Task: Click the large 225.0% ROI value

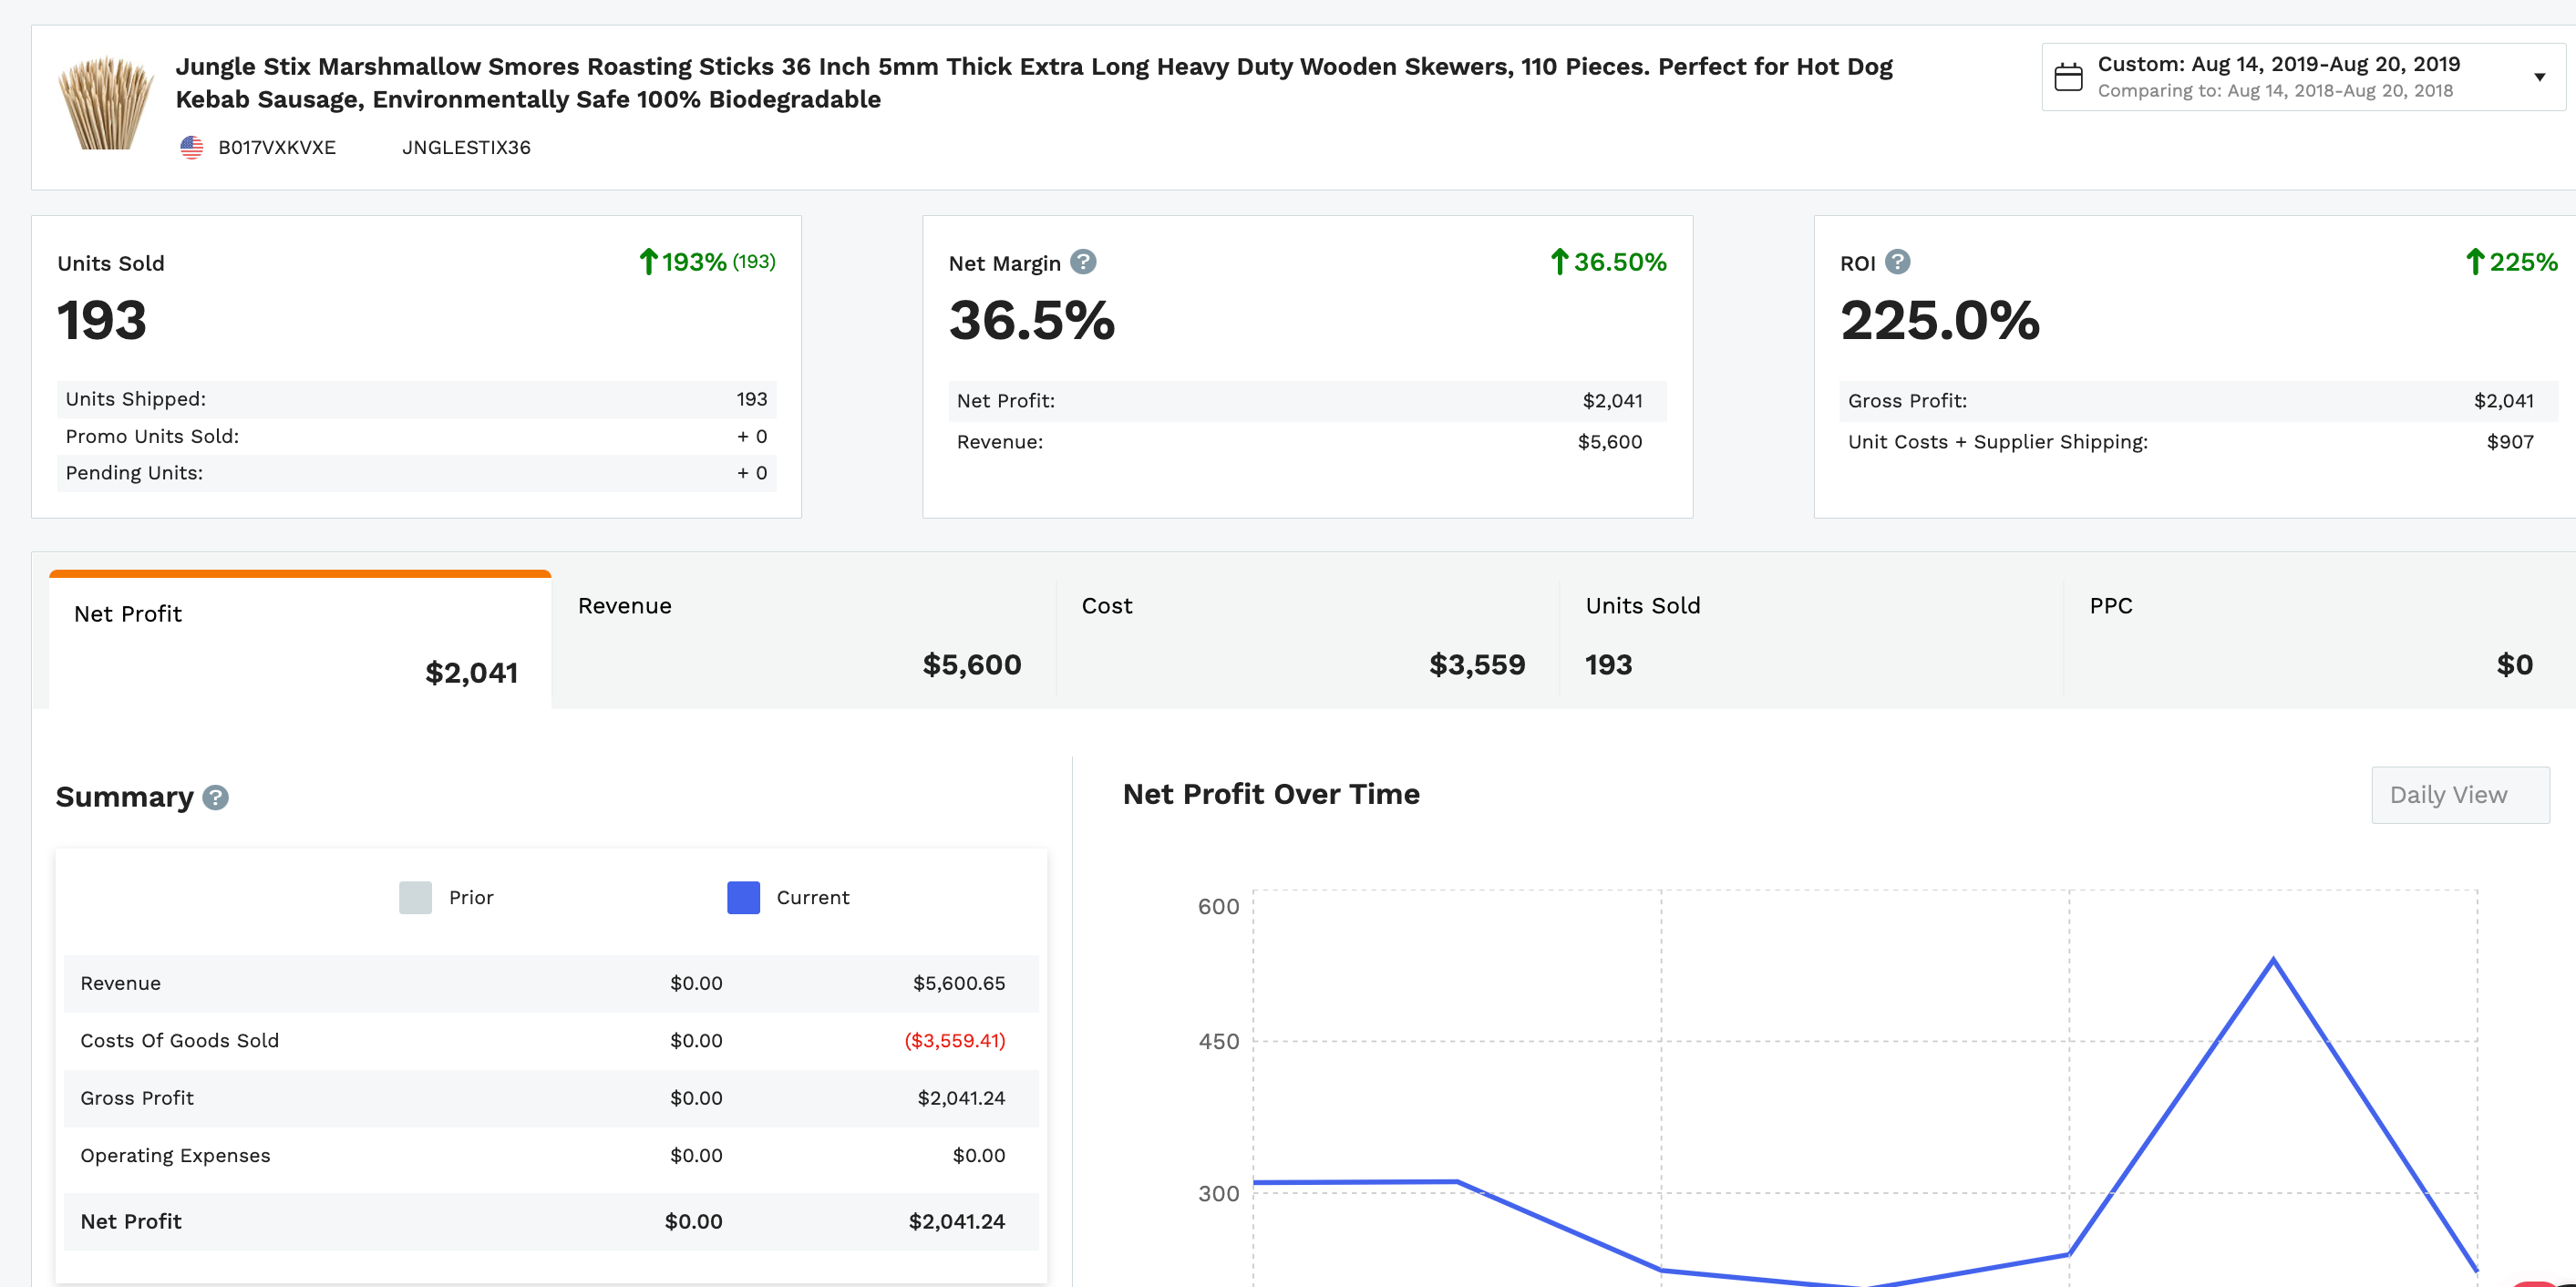Action: click(1939, 321)
